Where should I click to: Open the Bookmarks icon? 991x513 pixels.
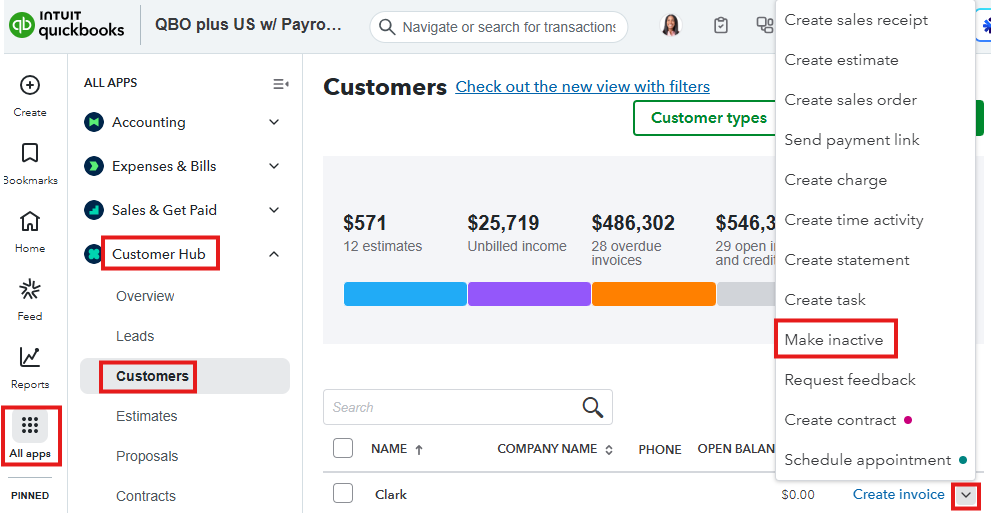[30, 153]
